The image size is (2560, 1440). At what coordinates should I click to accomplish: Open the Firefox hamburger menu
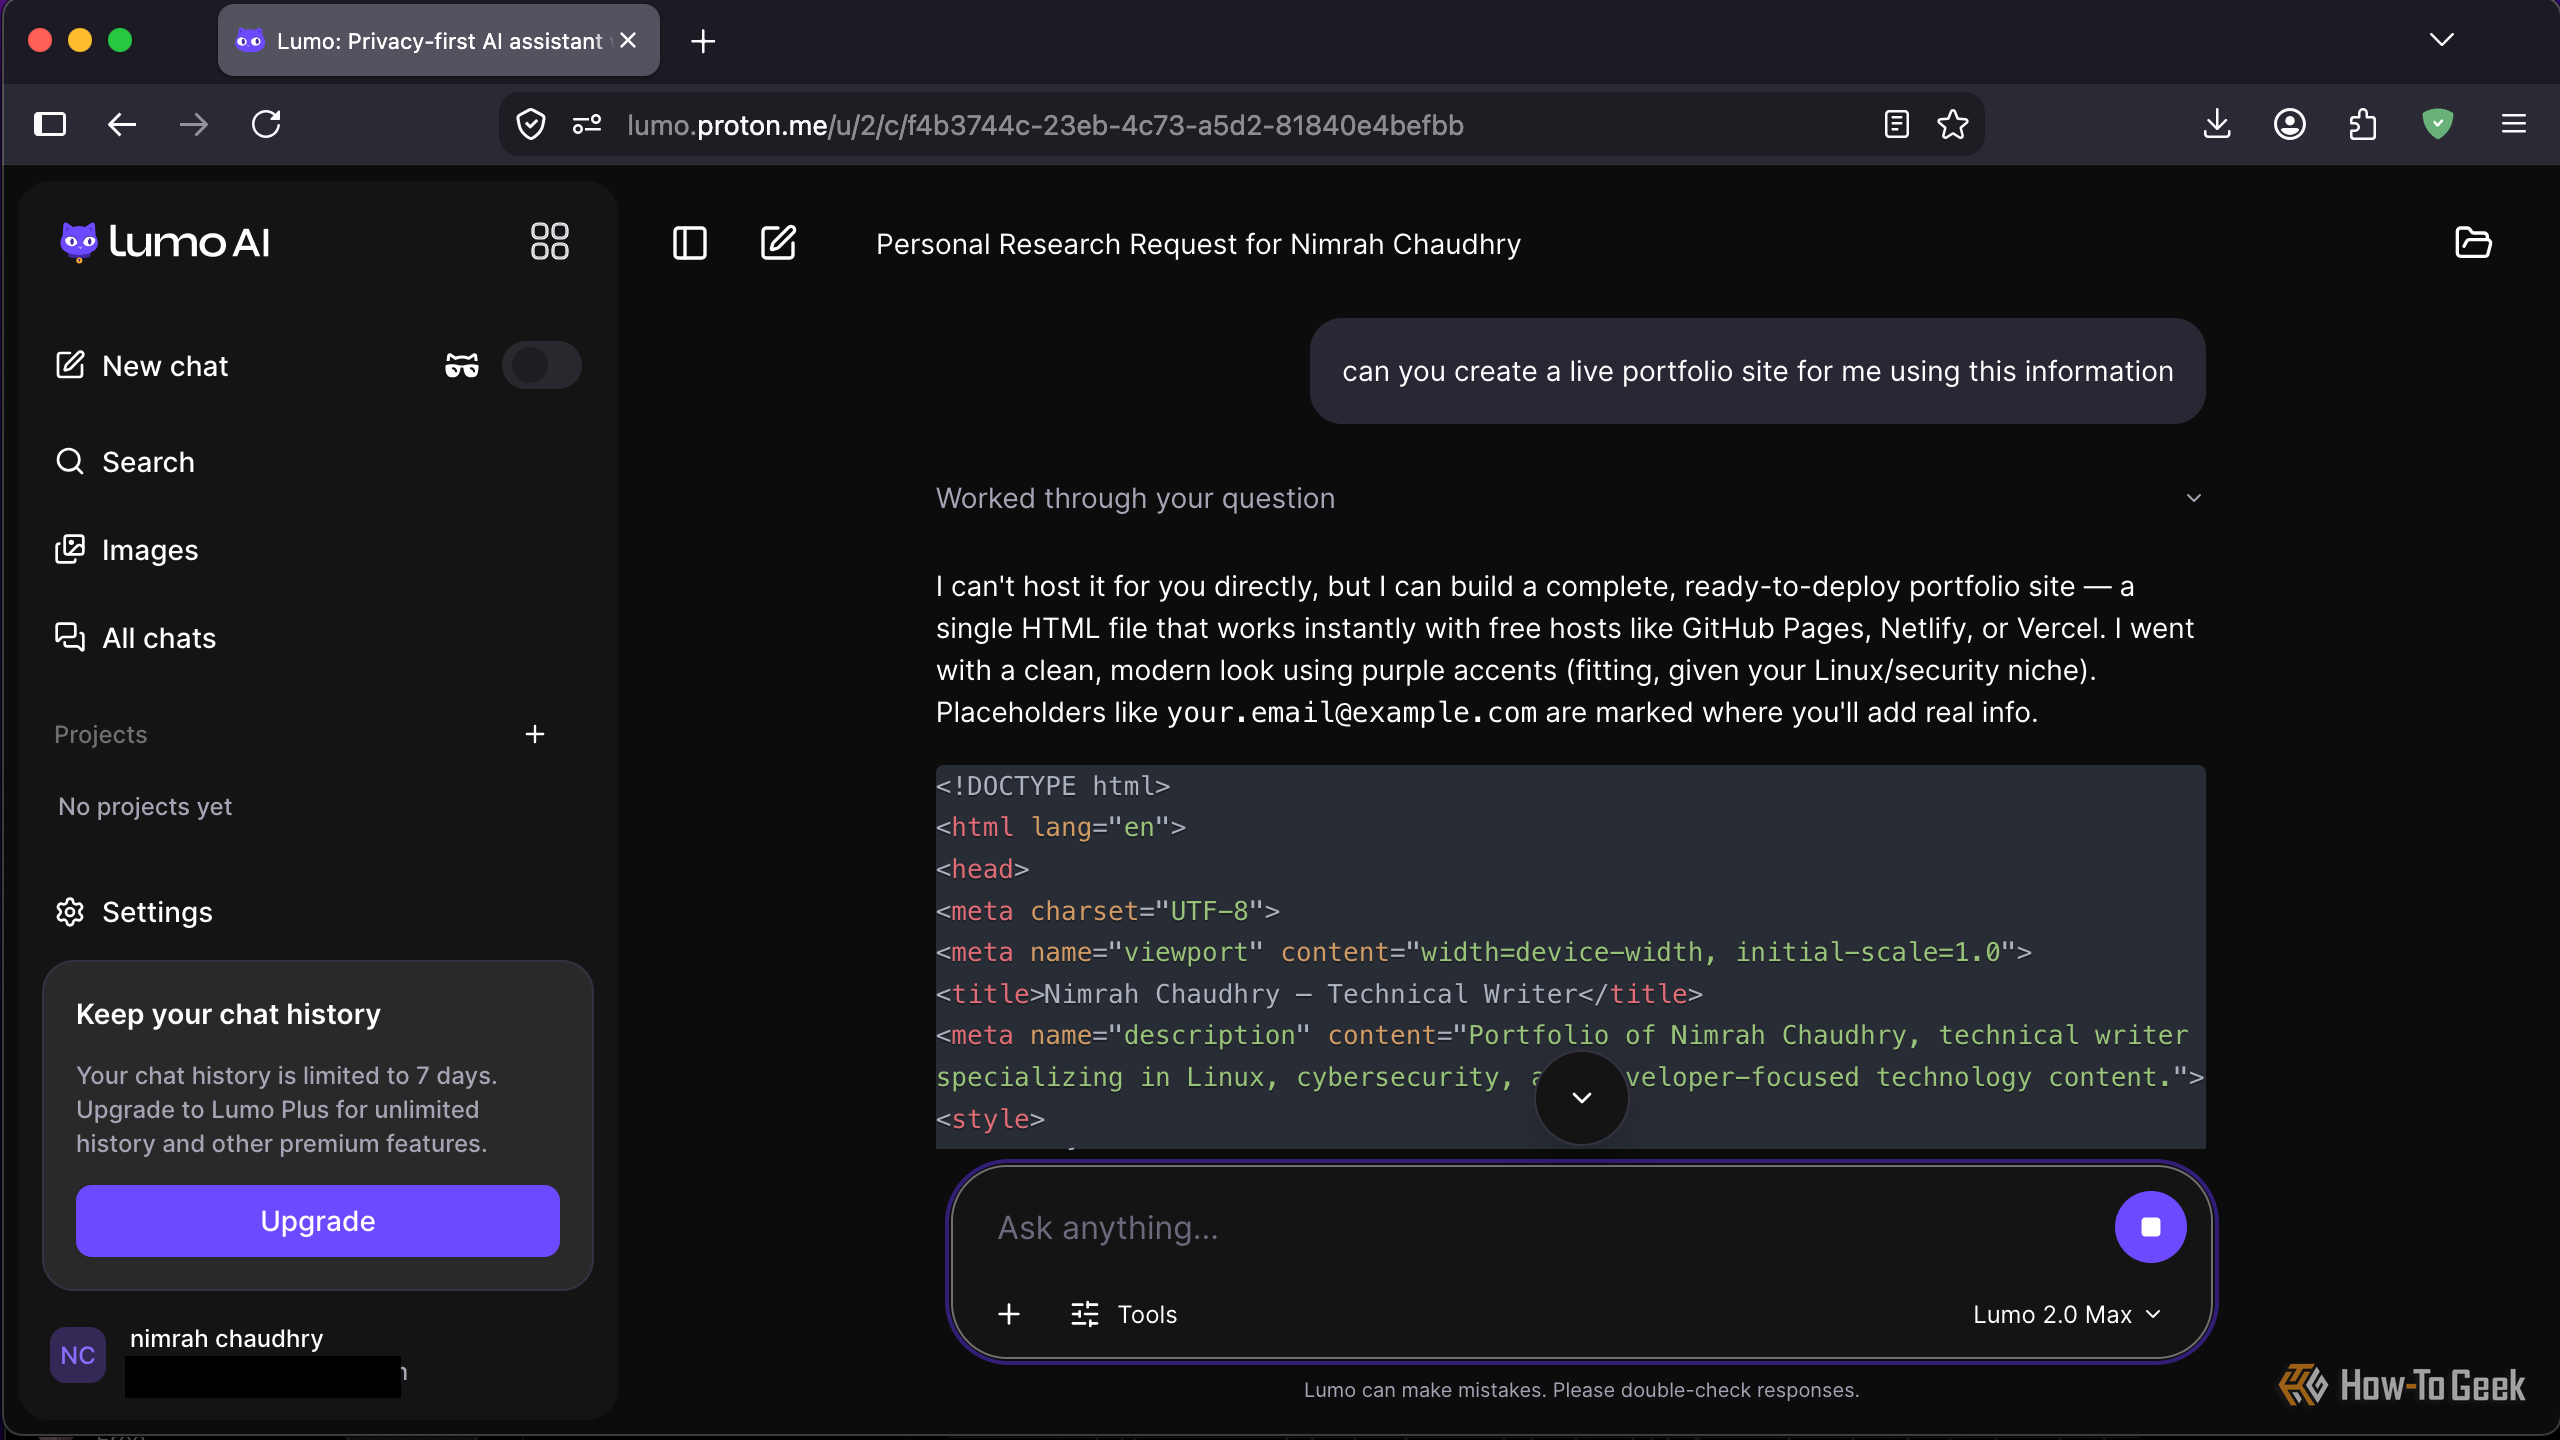click(2514, 125)
